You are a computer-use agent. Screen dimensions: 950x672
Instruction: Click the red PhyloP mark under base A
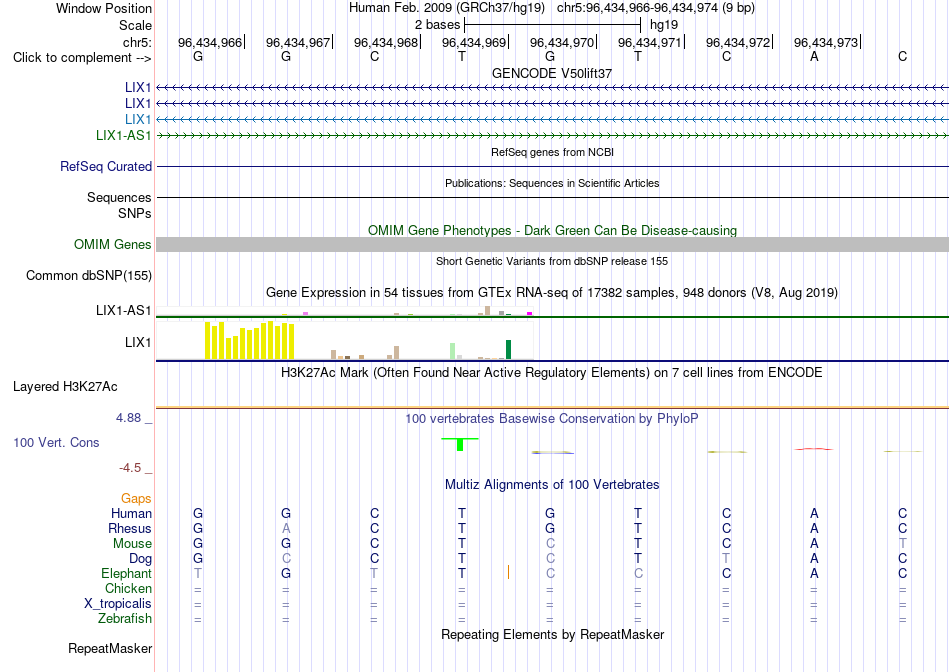814,449
